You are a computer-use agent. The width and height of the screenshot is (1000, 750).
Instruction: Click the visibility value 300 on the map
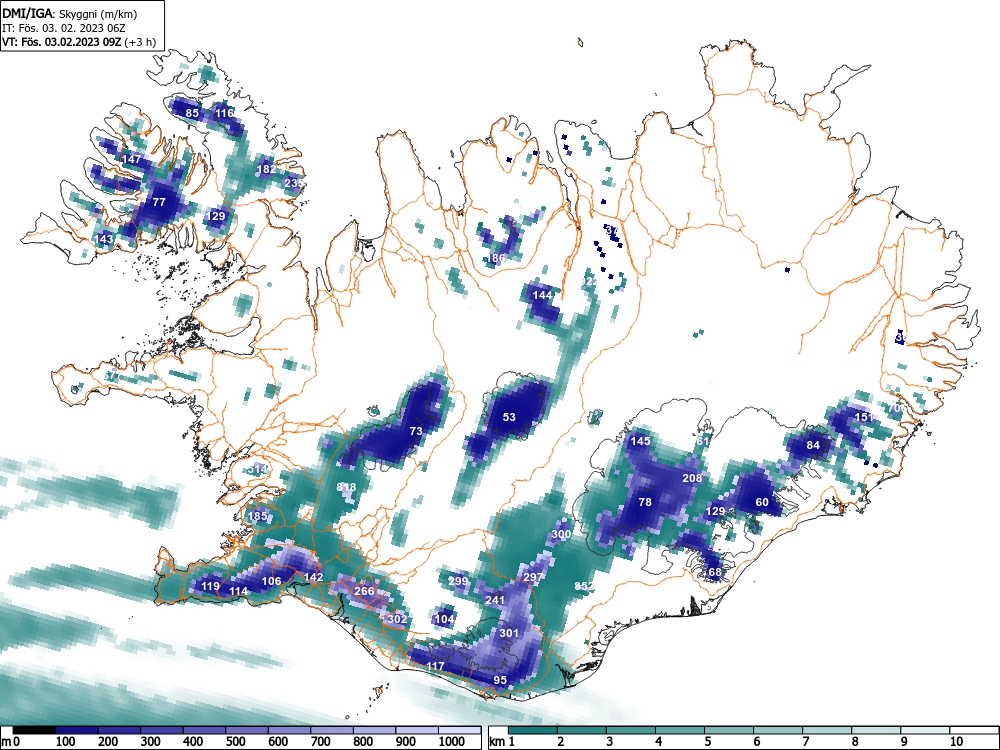[x=561, y=534]
